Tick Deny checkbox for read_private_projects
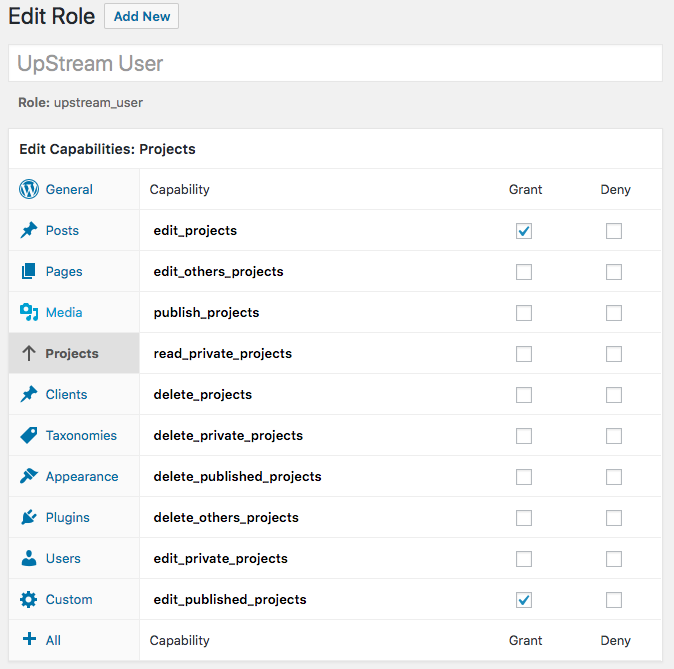This screenshot has width=674, height=669. [x=614, y=354]
